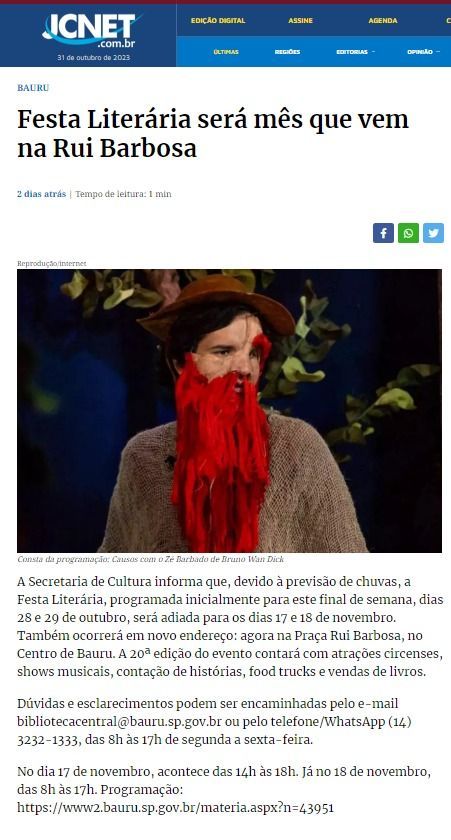Open the Regiões tab
The image size is (451, 840).
[287, 52]
